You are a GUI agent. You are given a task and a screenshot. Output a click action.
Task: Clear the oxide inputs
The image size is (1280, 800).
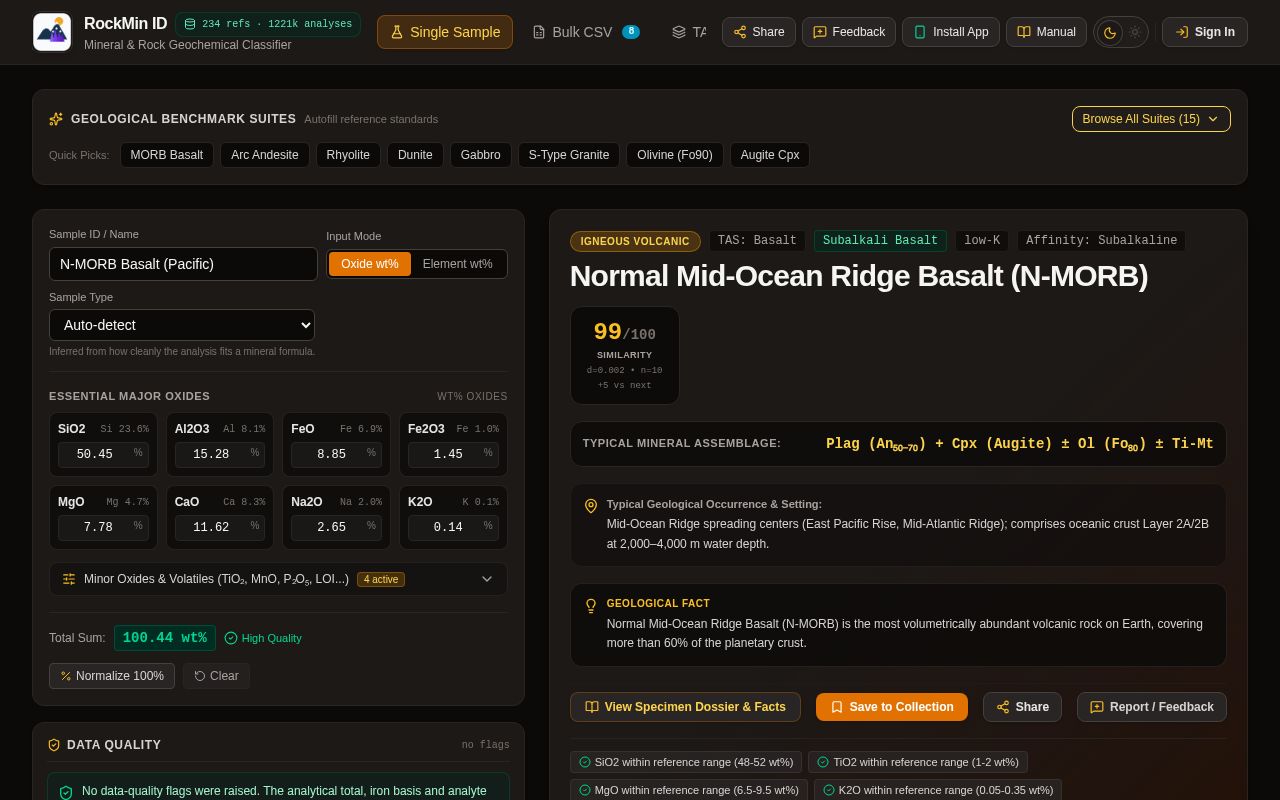click(216, 676)
